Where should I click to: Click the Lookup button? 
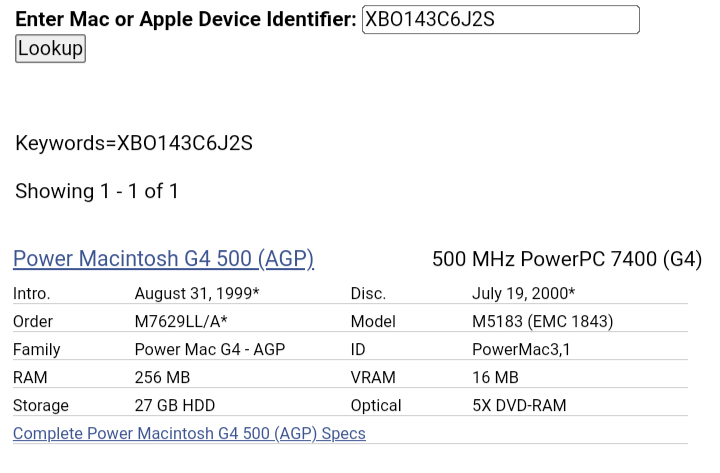click(51, 49)
